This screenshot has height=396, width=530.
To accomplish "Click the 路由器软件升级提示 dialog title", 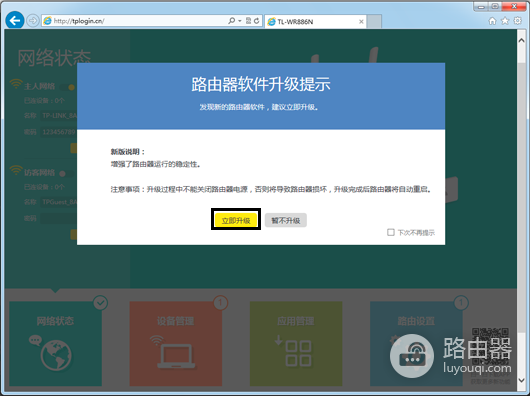I will (261, 84).
